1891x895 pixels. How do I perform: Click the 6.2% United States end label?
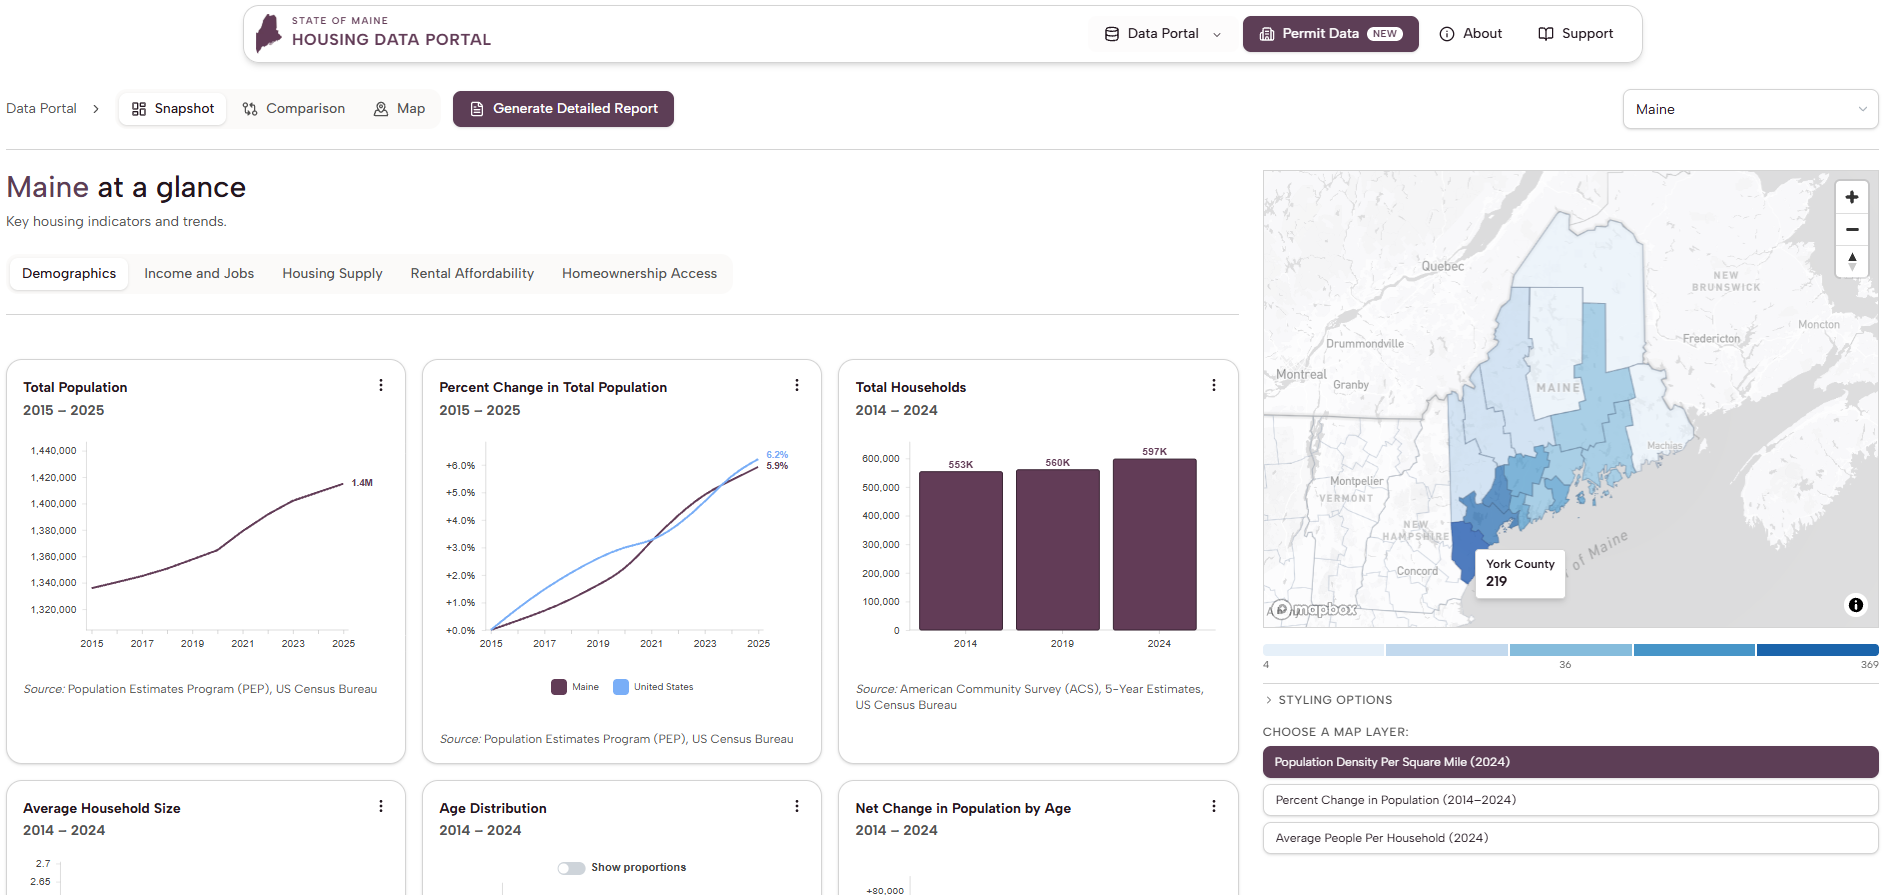[x=777, y=455]
